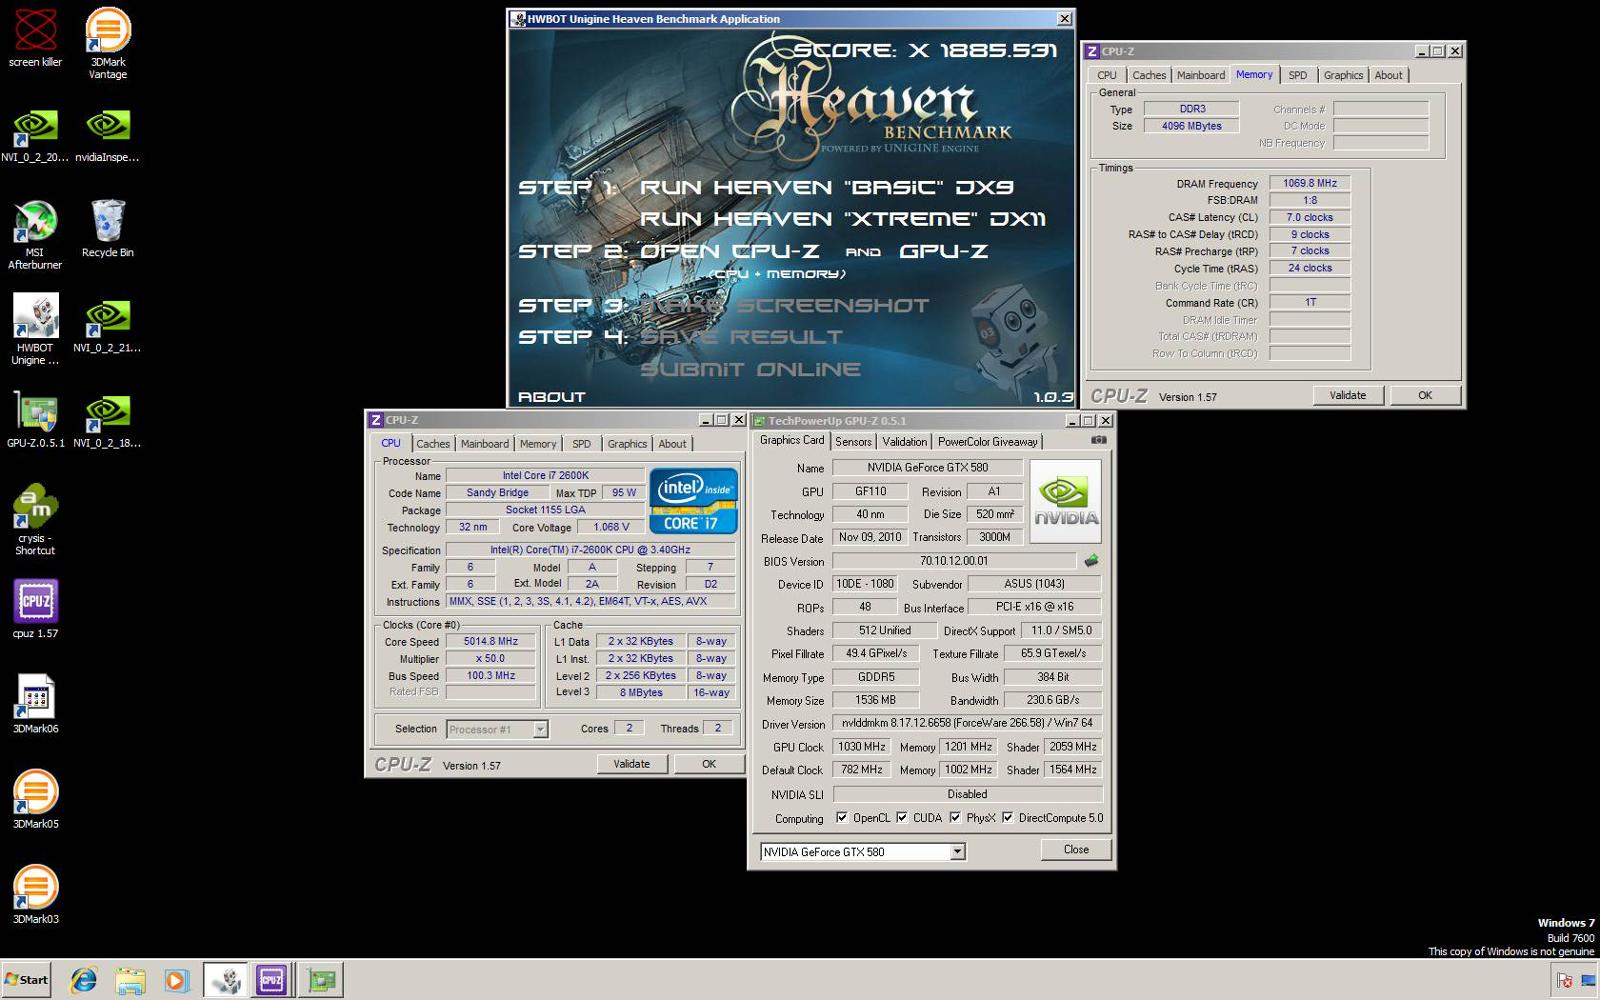Switch to the Sensors tab in GPU-Z
This screenshot has height=1000, width=1600.
(853, 442)
